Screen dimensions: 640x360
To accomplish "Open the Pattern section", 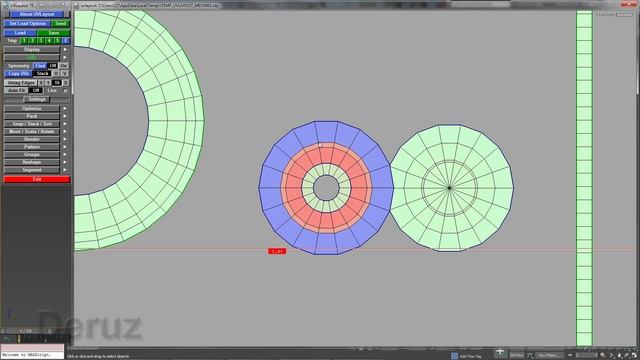I will coord(32,147).
